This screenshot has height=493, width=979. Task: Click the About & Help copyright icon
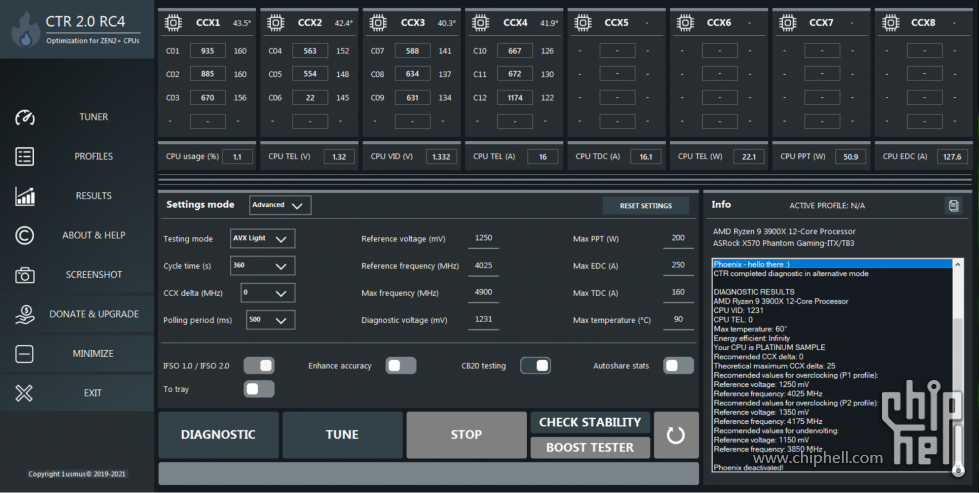[24, 235]
